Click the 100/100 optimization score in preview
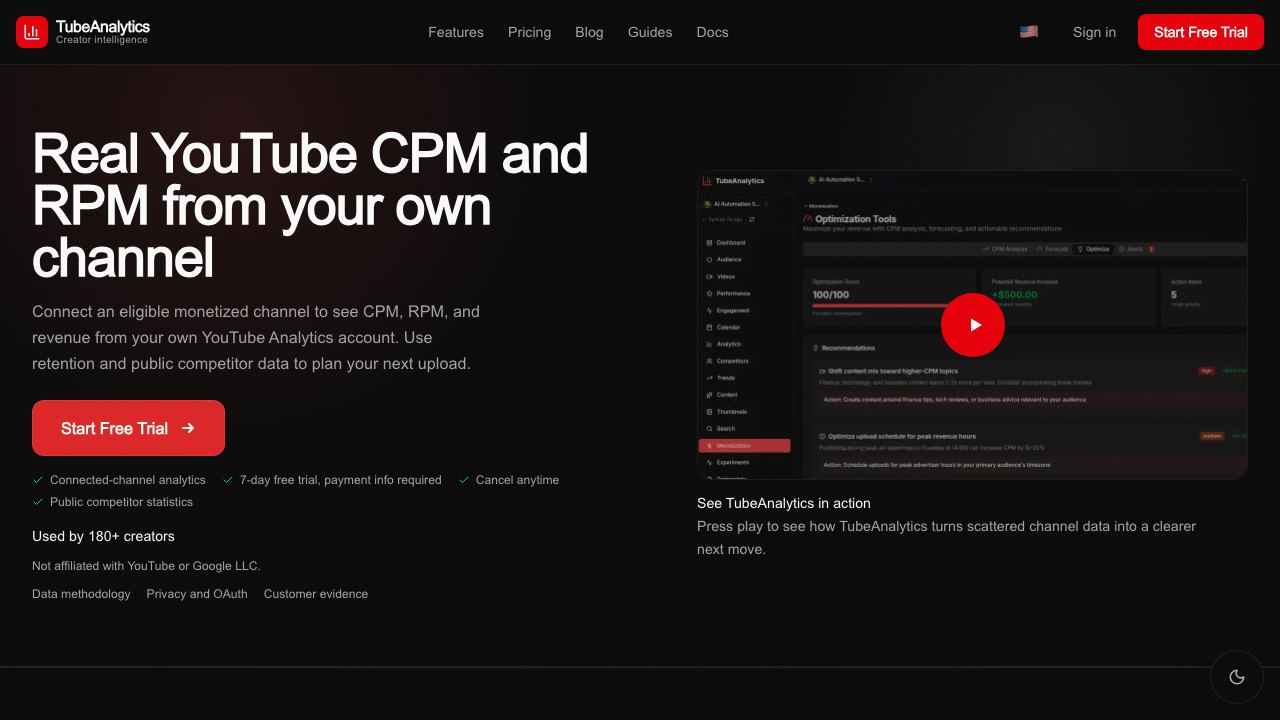Viewport: 1280px width, 720px height. (831, 295)
